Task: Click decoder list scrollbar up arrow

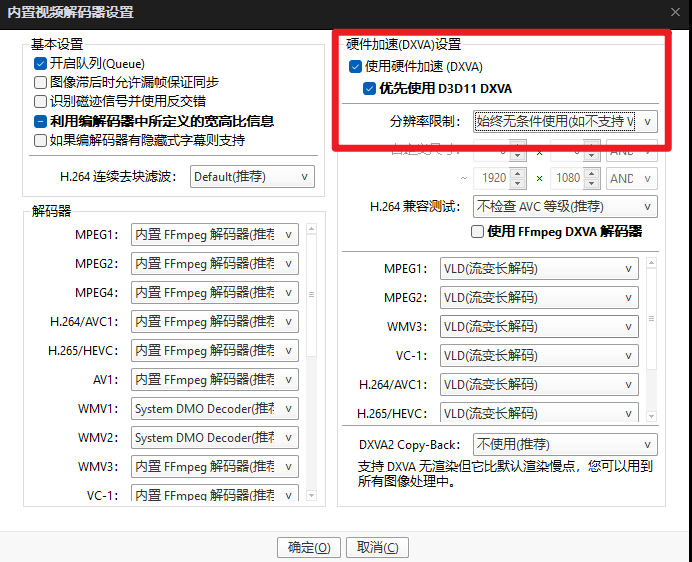Action: [x=312, y=229]
